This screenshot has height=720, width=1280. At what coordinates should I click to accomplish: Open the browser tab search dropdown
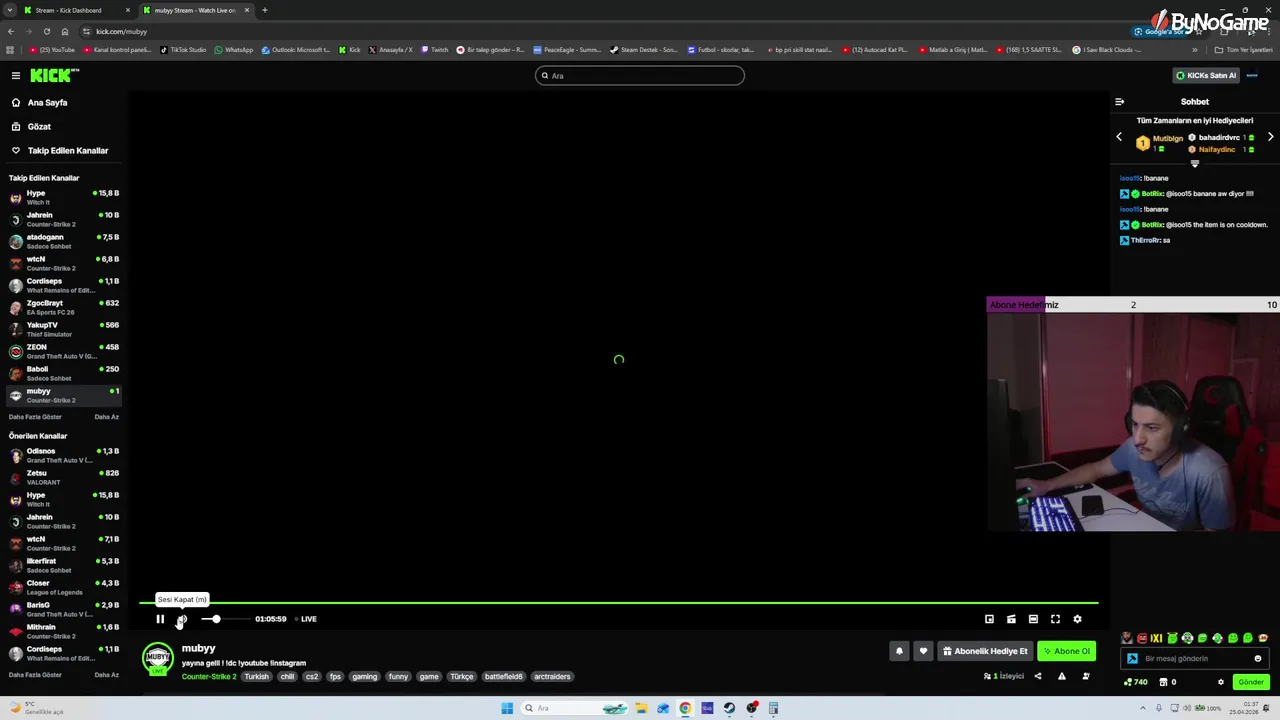(x=9, y=10)
